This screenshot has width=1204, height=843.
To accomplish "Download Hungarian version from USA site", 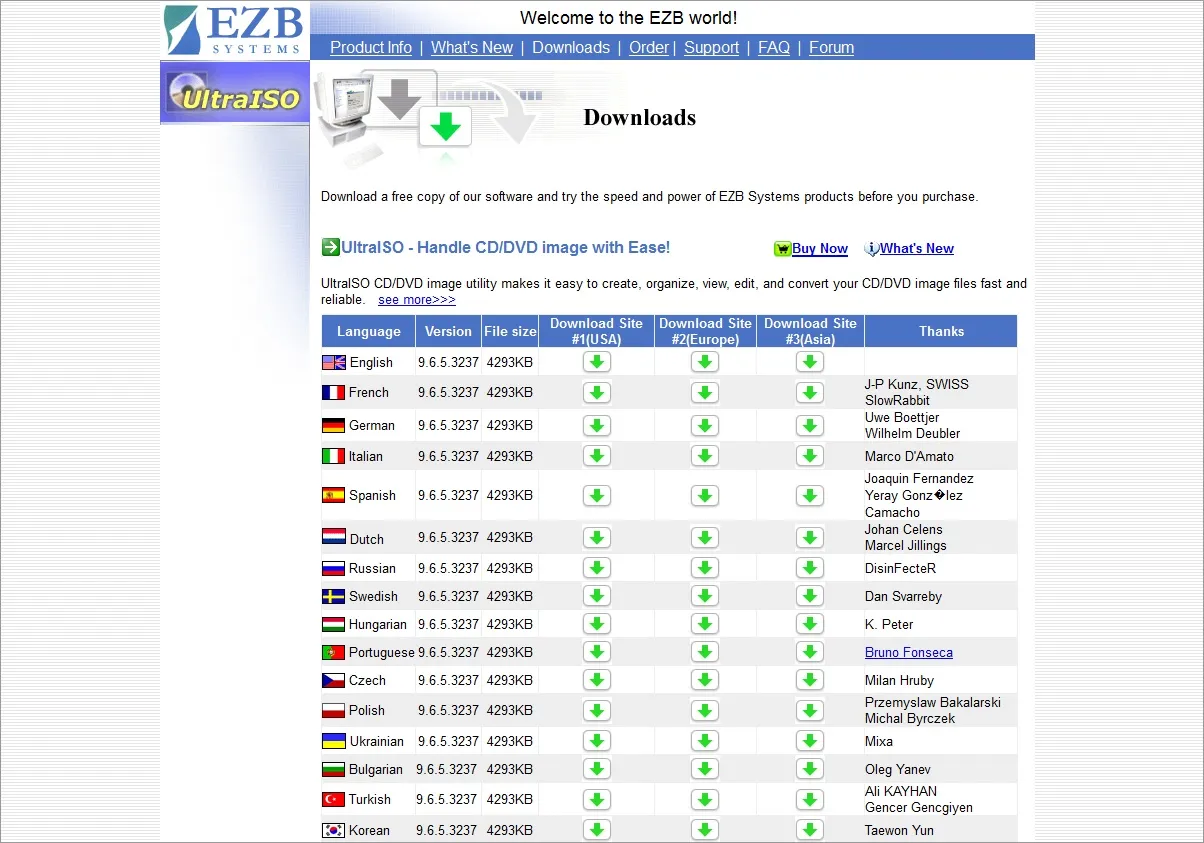I will [597, 624].
